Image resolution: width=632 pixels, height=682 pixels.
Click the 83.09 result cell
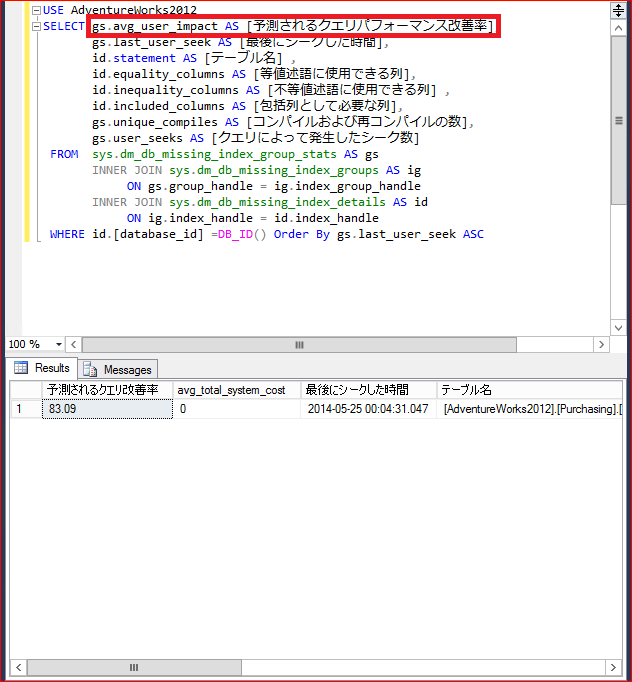(x=107, y=409)
